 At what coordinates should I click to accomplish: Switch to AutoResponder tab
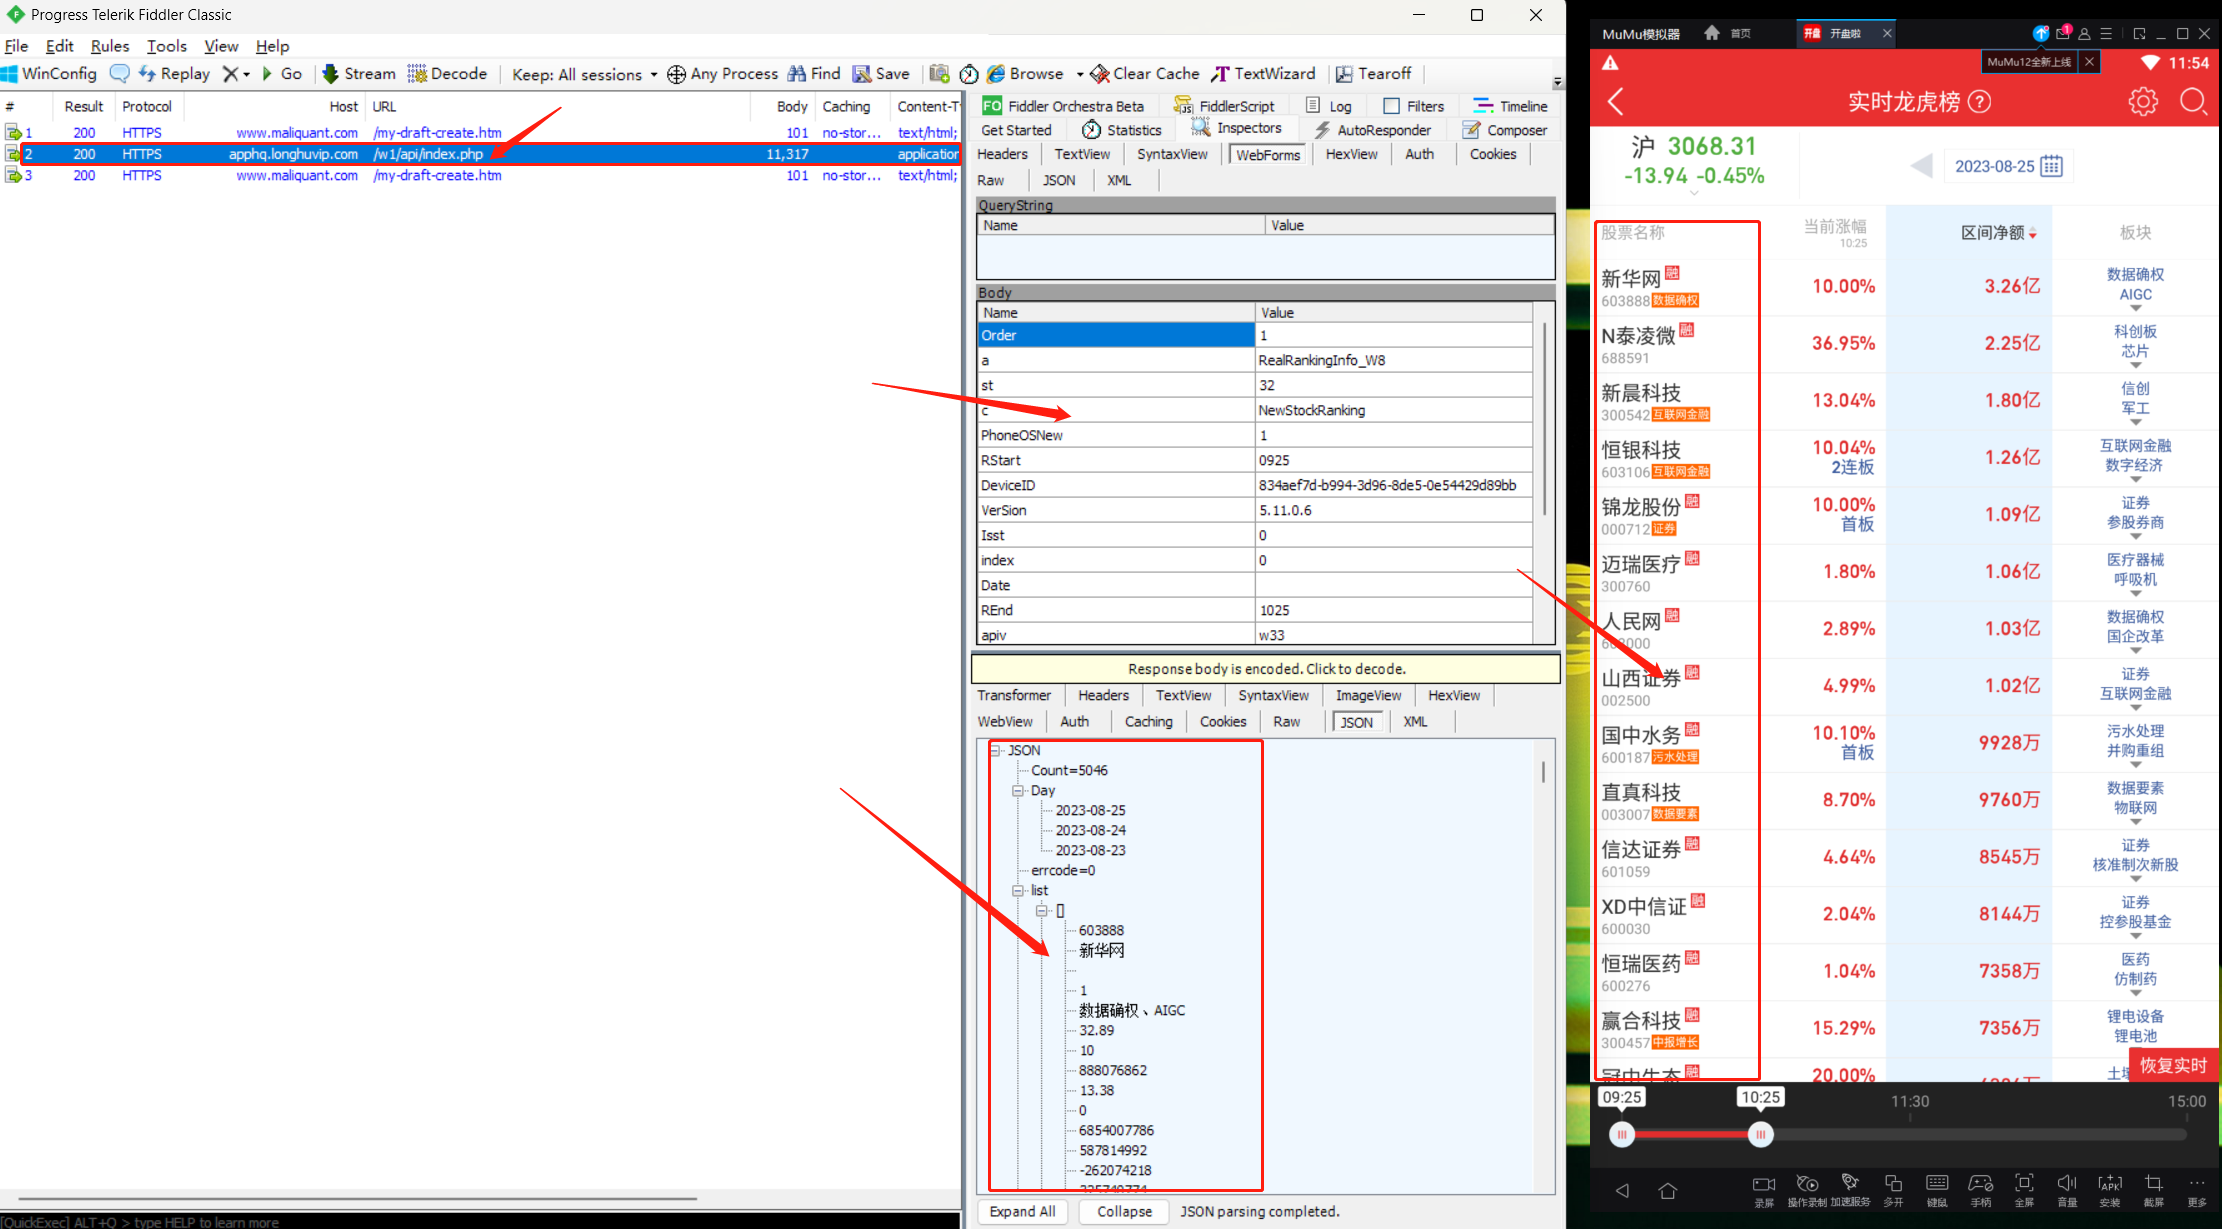click(1372, 130)
